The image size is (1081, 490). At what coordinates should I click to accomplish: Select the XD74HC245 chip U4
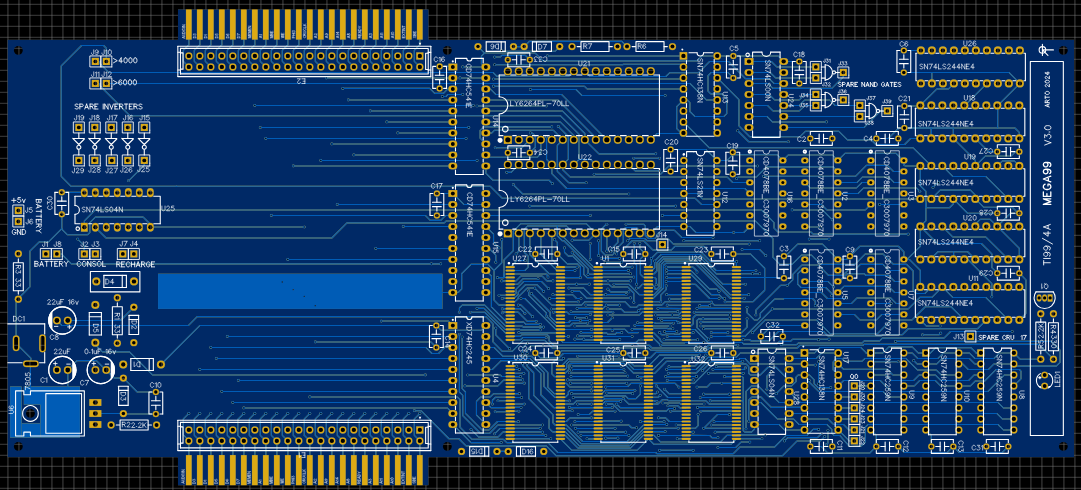468,374
